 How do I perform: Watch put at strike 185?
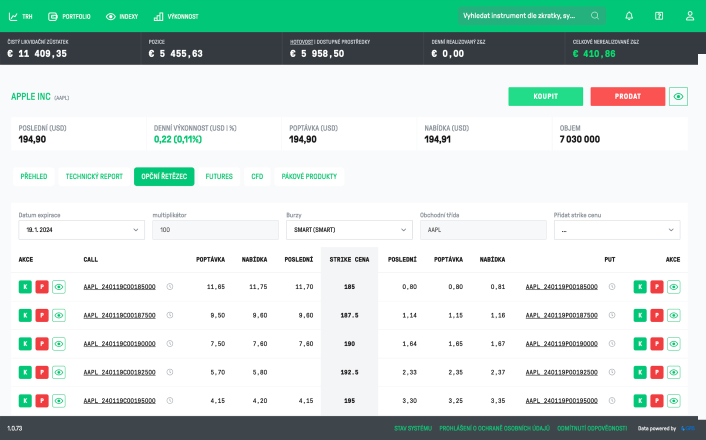(674, 287)
